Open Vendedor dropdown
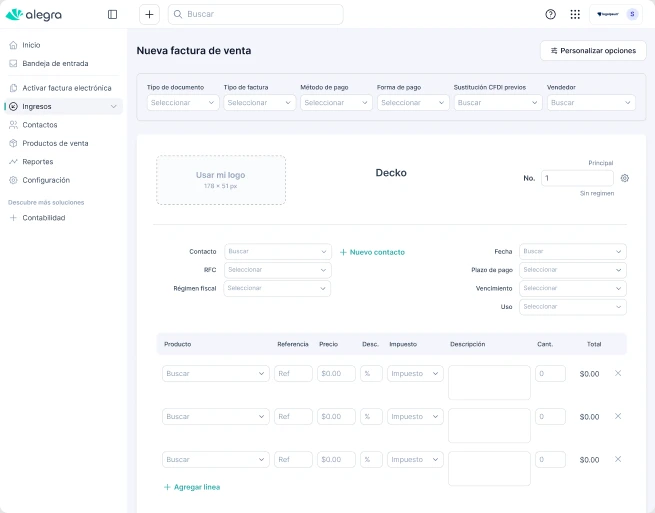Viewport: 655px width, 513px height. point(591,103)
